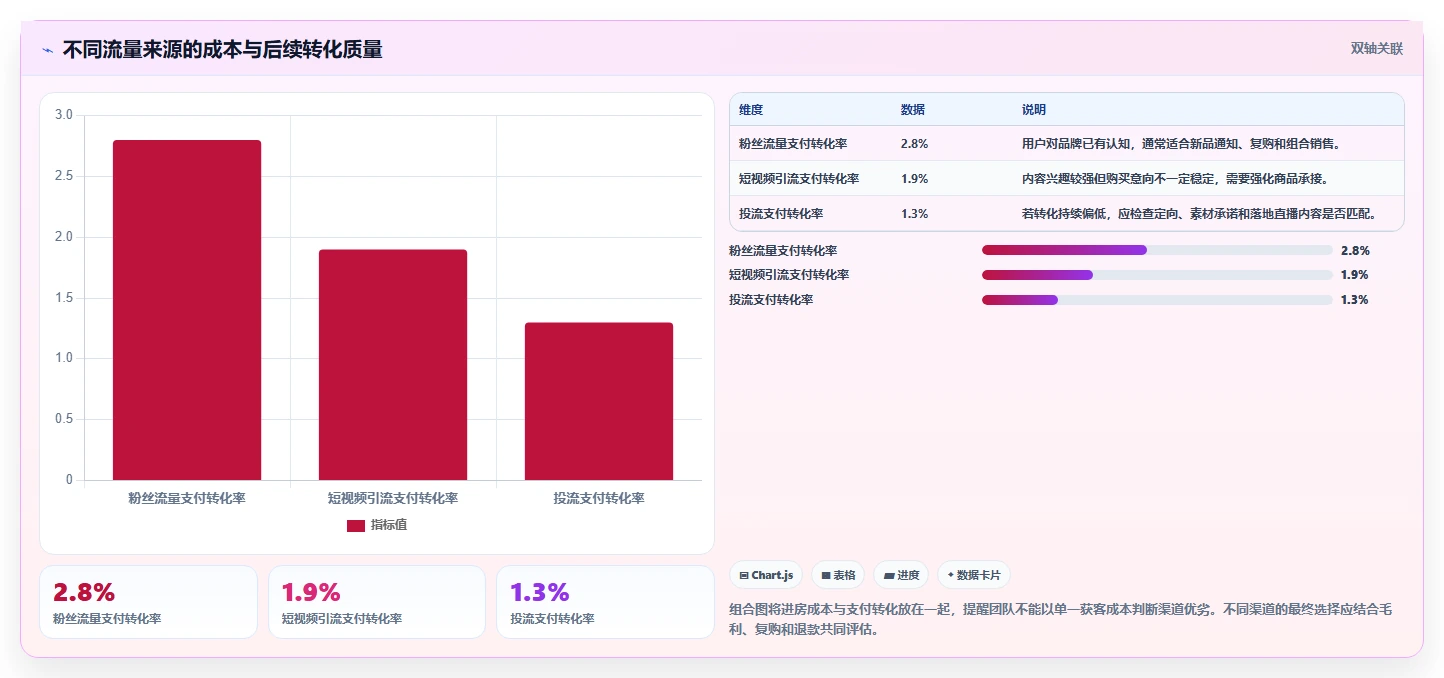Click the description starting 用户对品牌已有认知
The image size is (1444, 678).
(x=1181, y=144)
